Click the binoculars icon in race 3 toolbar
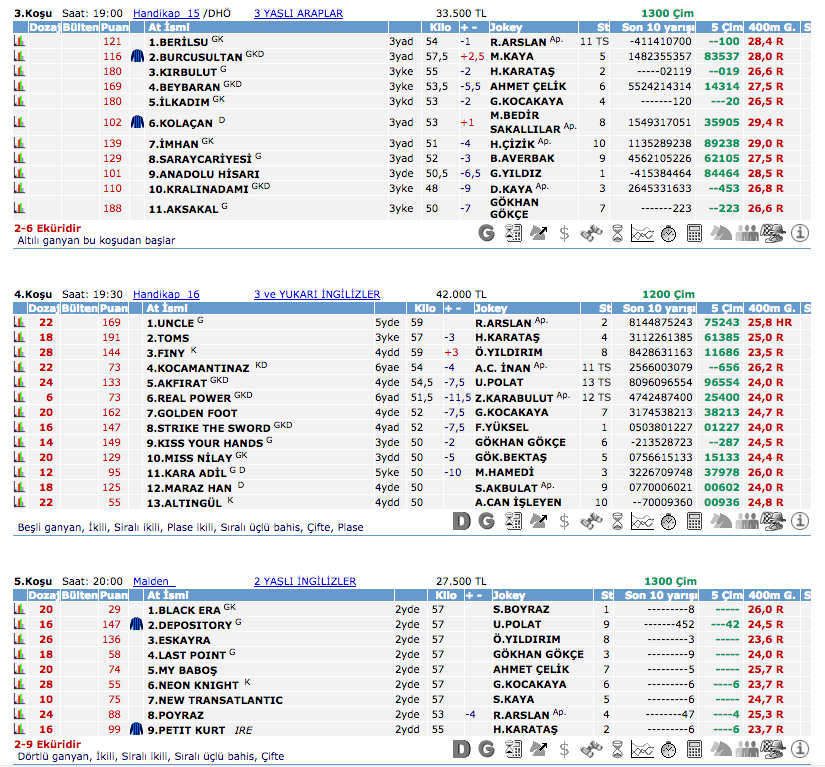The image size is (825, 767). click(x=591, y=233)
